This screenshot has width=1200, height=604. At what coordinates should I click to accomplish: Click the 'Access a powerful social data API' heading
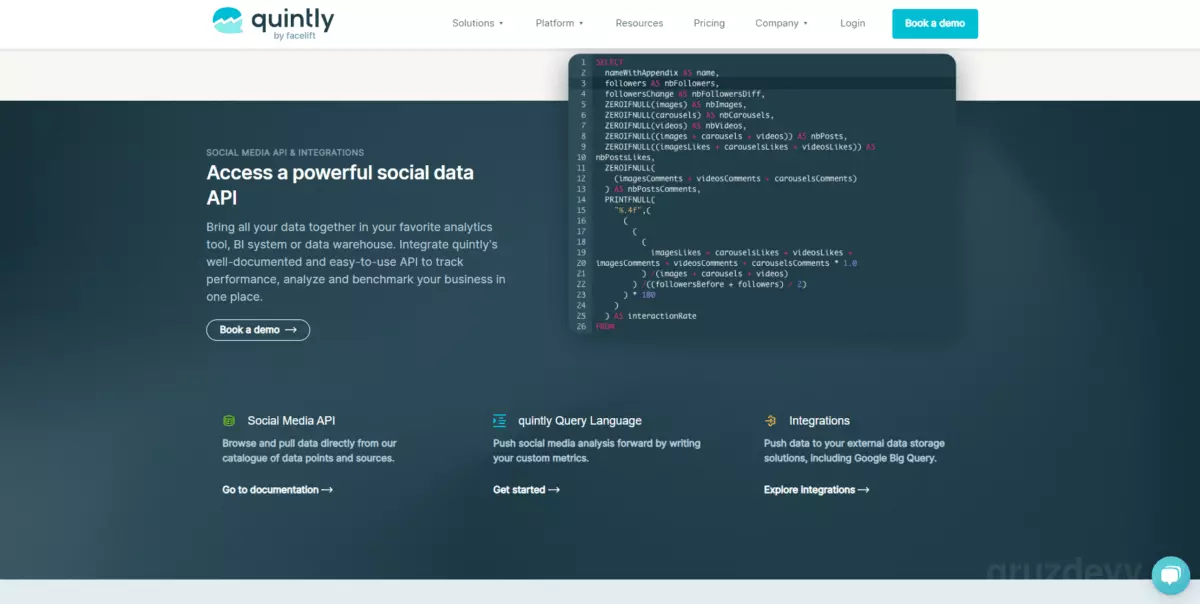pos(340,185)
